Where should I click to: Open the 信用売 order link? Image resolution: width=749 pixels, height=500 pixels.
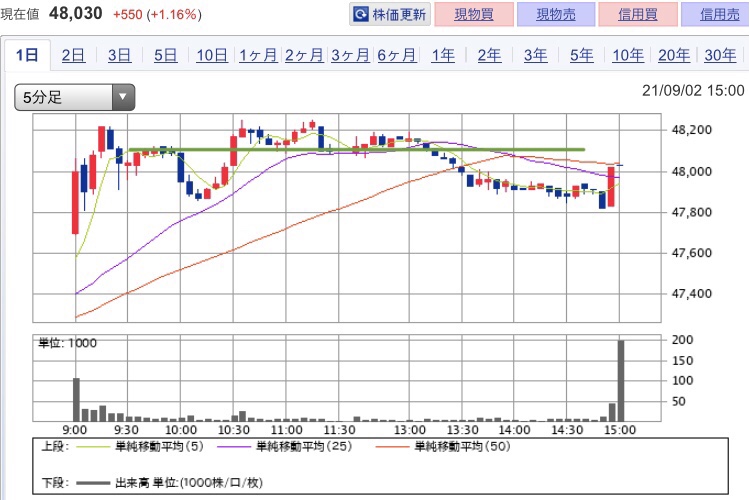click(x=717, y=14)
